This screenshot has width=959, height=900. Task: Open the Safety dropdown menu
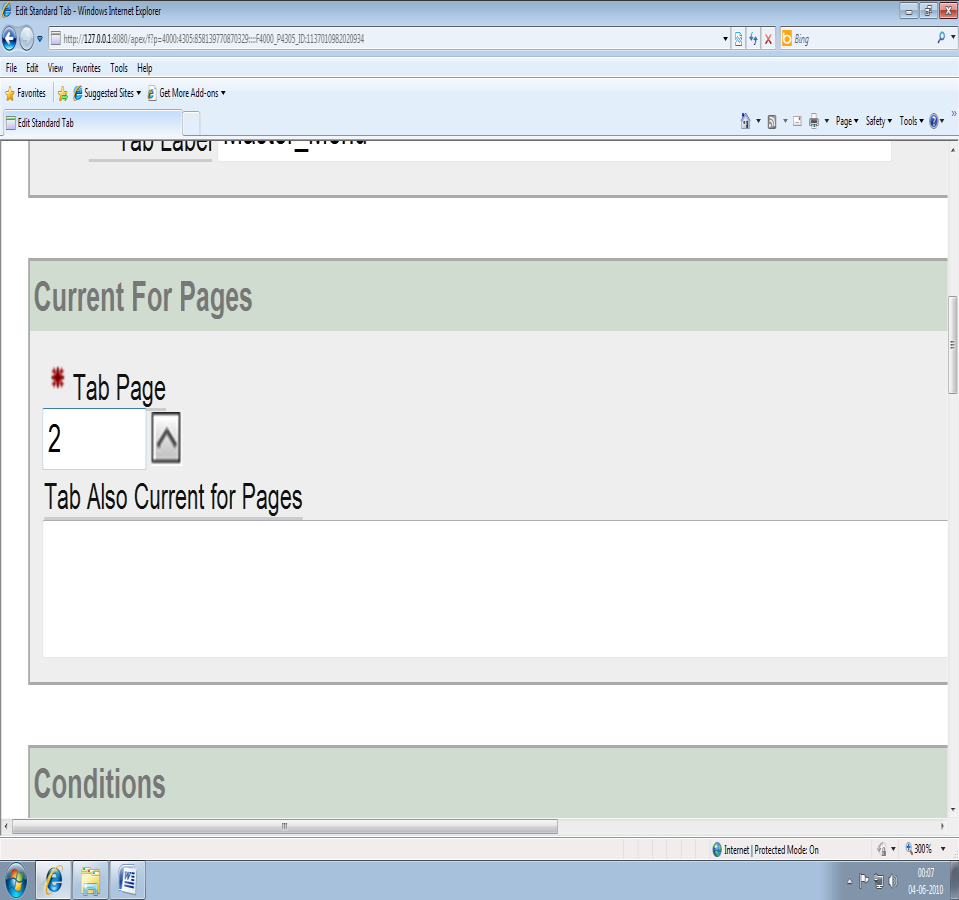pyautogui.click(x=878, y=121)
